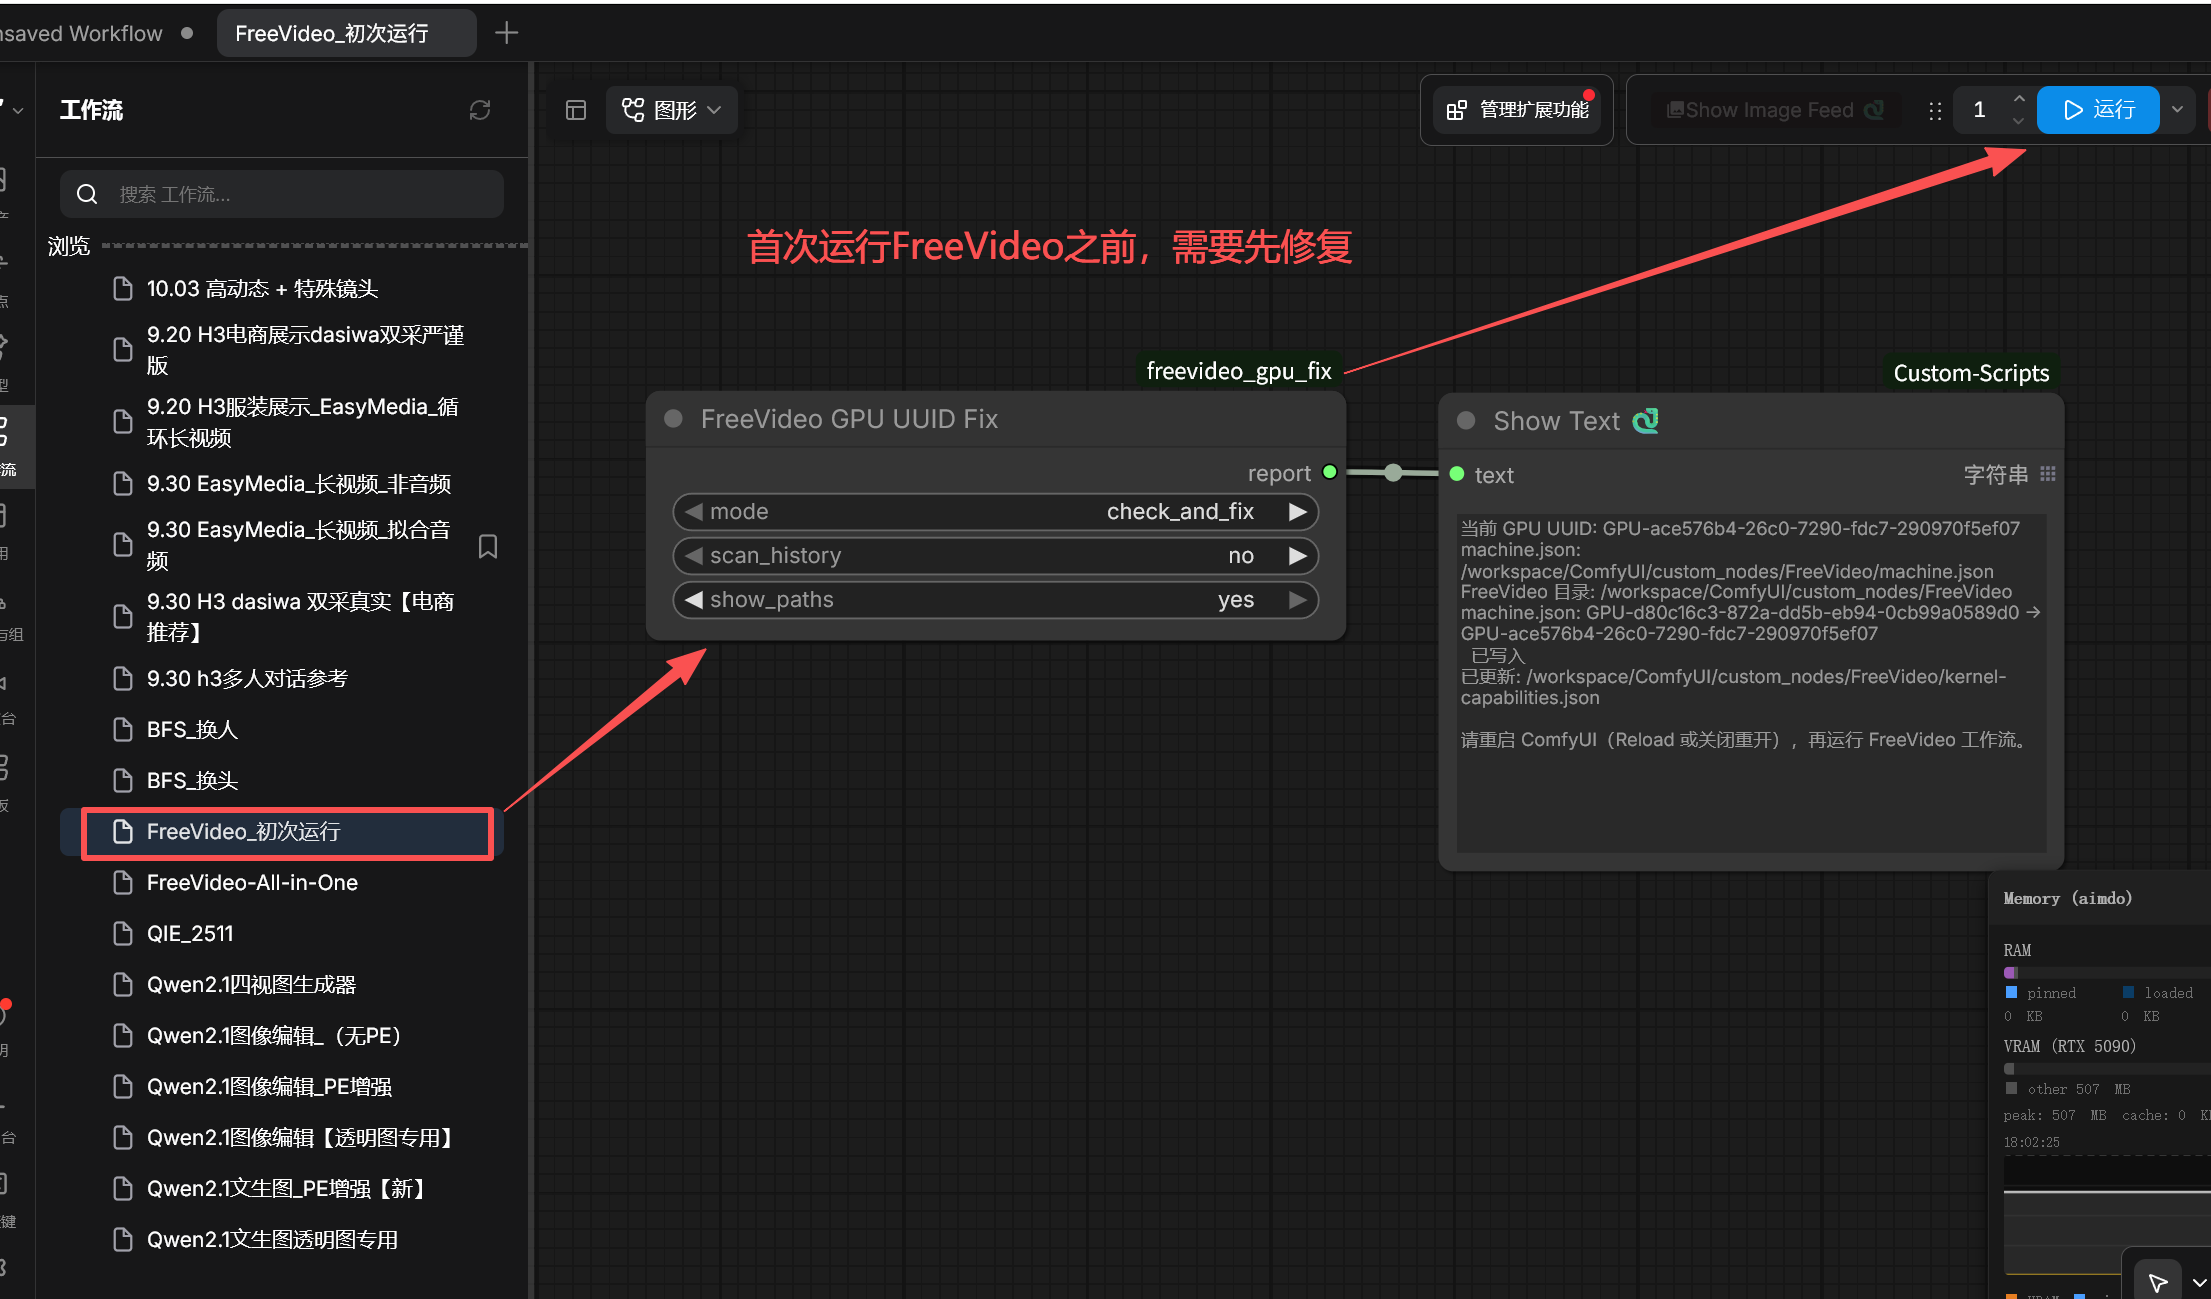Open workflow 9.30 EasyMedia_长视频_非音频

282,484
